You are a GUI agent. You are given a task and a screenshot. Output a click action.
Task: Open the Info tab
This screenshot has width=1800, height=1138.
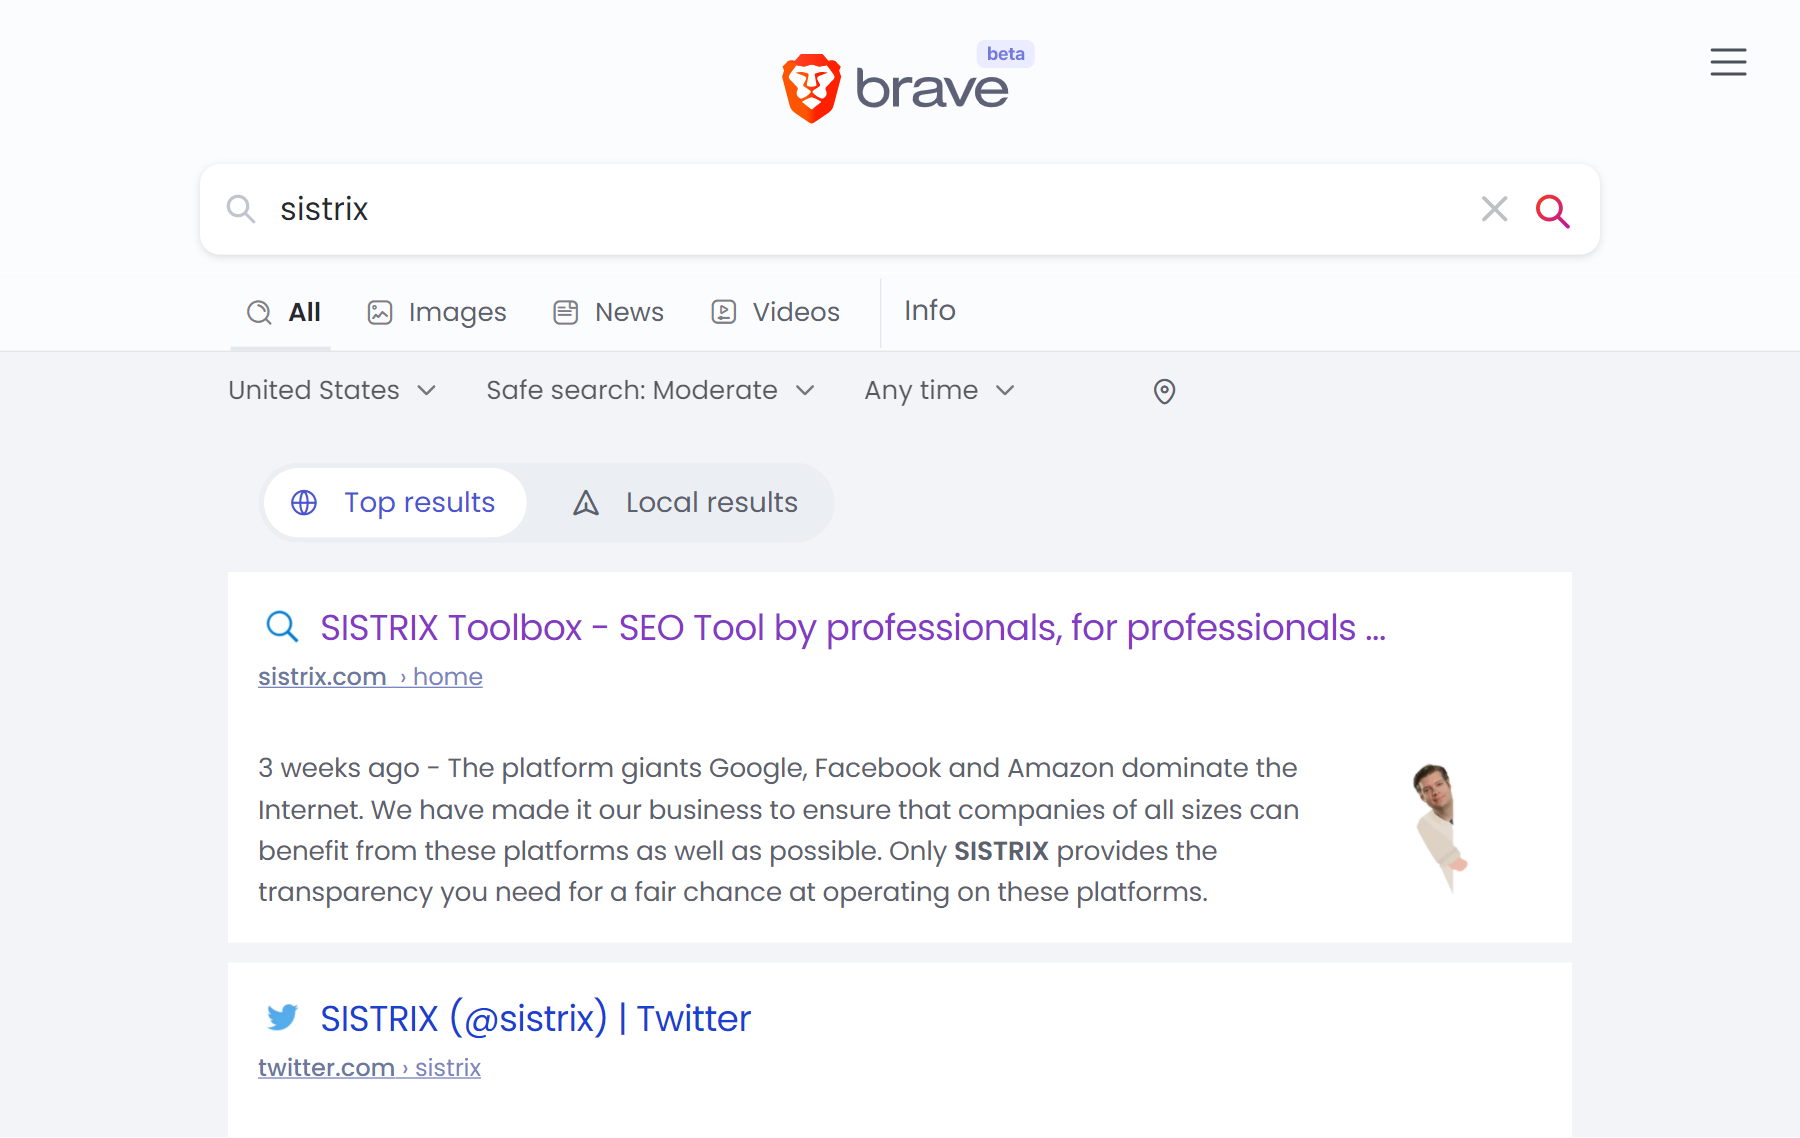(930, 310)
